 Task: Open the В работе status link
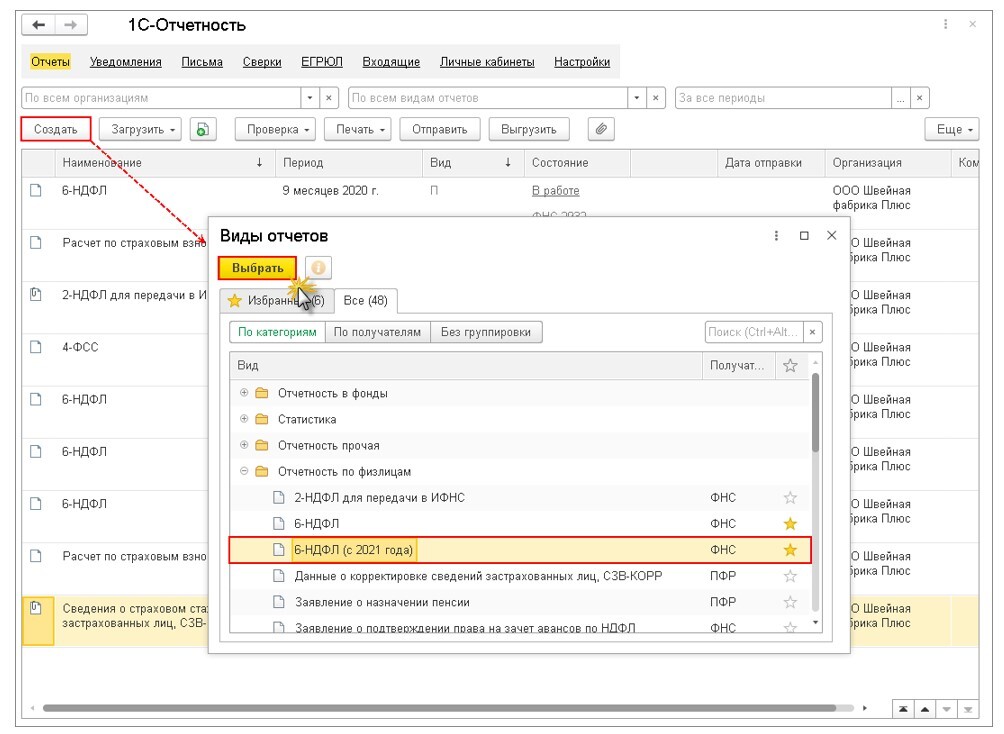click(555, 191)
